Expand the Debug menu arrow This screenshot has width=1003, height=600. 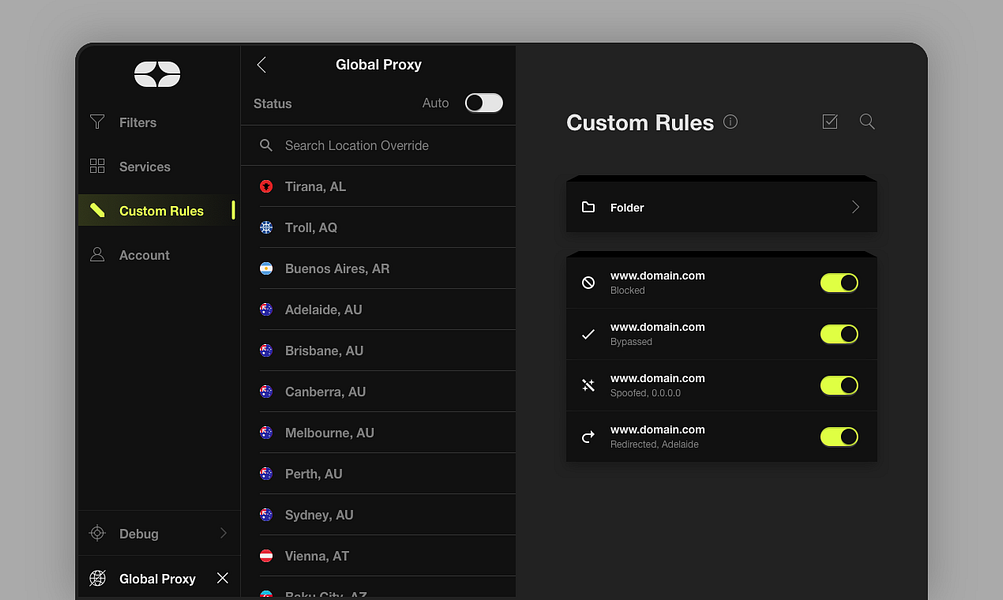(223, 534)
